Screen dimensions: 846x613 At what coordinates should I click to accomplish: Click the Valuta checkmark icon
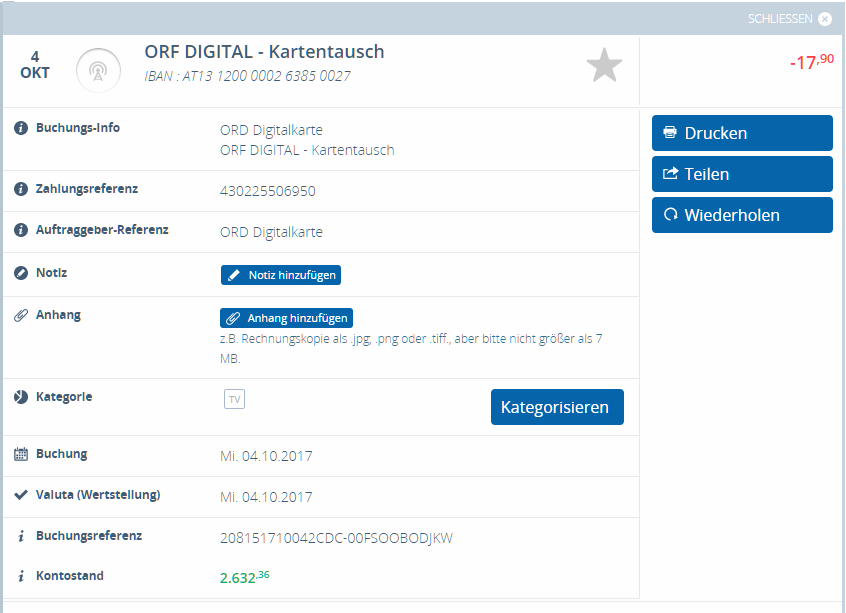[x=21, y=495]
